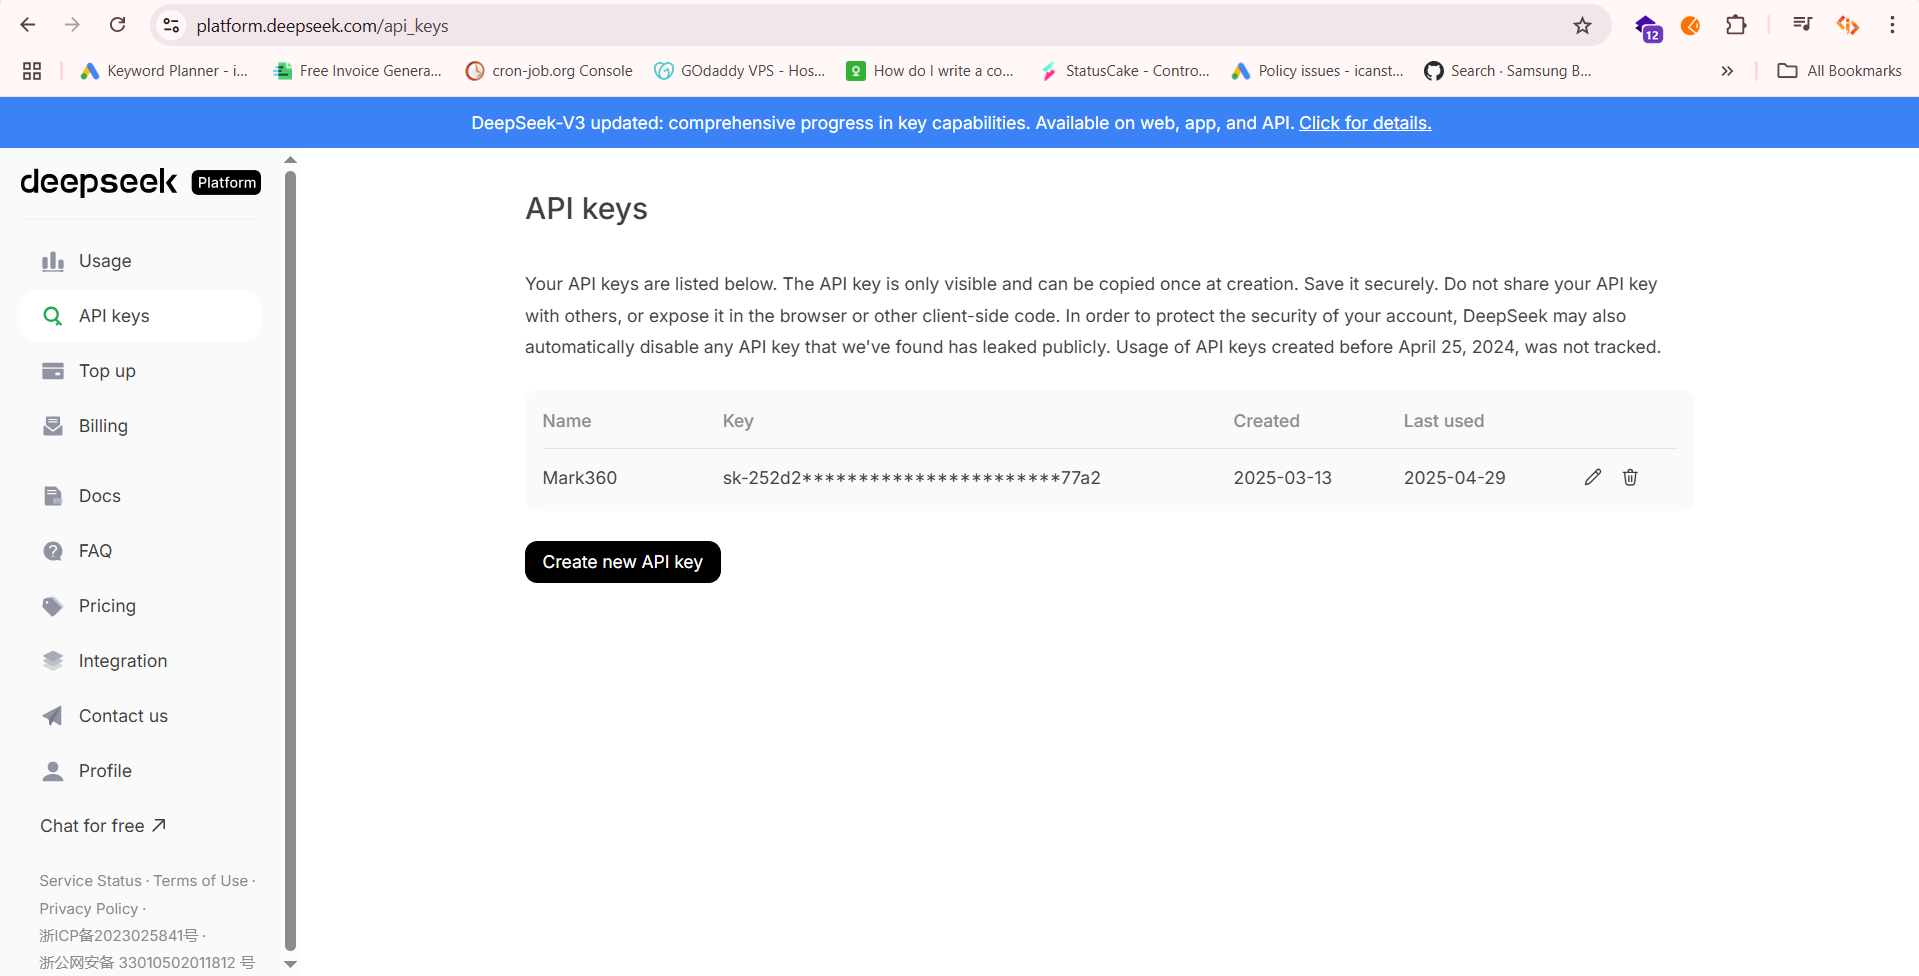This screenshot has height=976, width=1919.
Task: Open the Profile sidebar entry
Action: point(140,771)
